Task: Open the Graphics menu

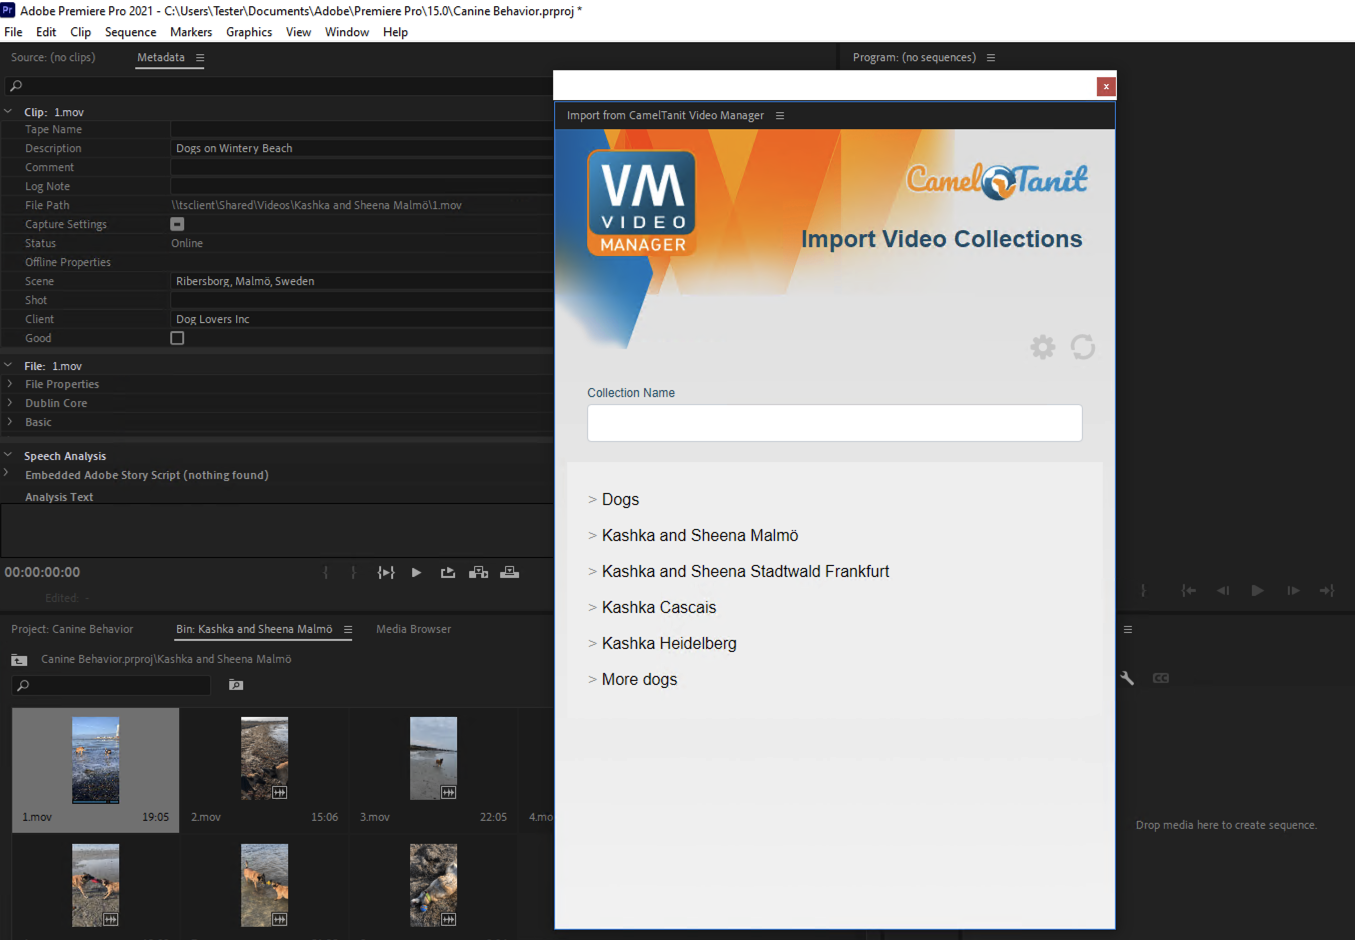Action: [x=249, y=32]
